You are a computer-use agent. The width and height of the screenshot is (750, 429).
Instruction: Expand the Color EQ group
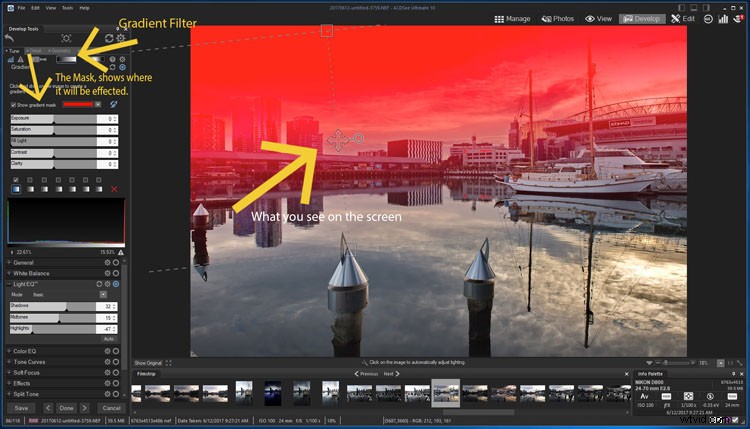point(9,351)
